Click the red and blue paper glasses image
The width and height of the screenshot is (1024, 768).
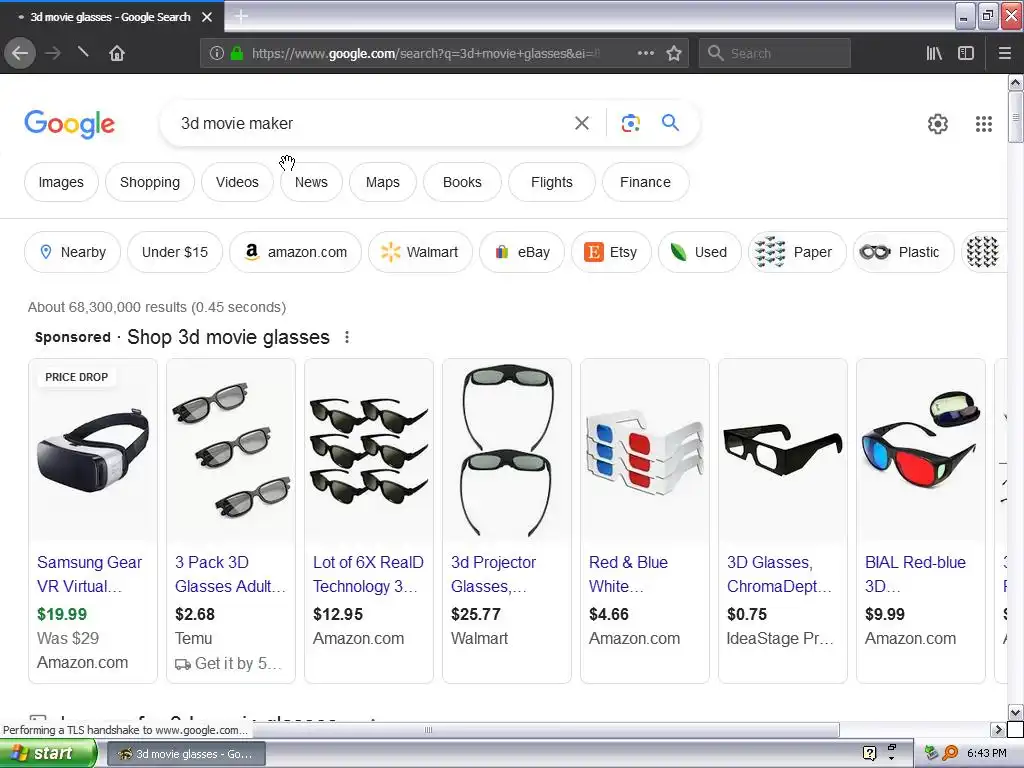[645, 452]
